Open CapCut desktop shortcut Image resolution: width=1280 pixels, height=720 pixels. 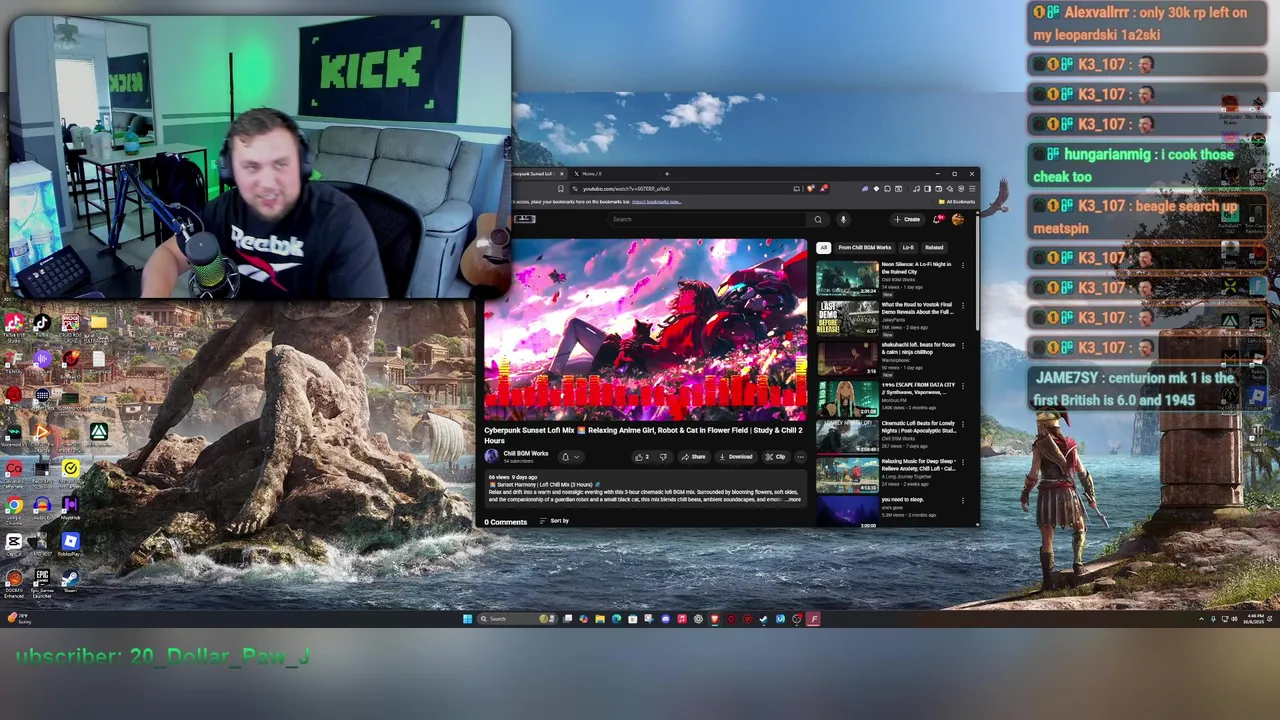coord(14,544)
